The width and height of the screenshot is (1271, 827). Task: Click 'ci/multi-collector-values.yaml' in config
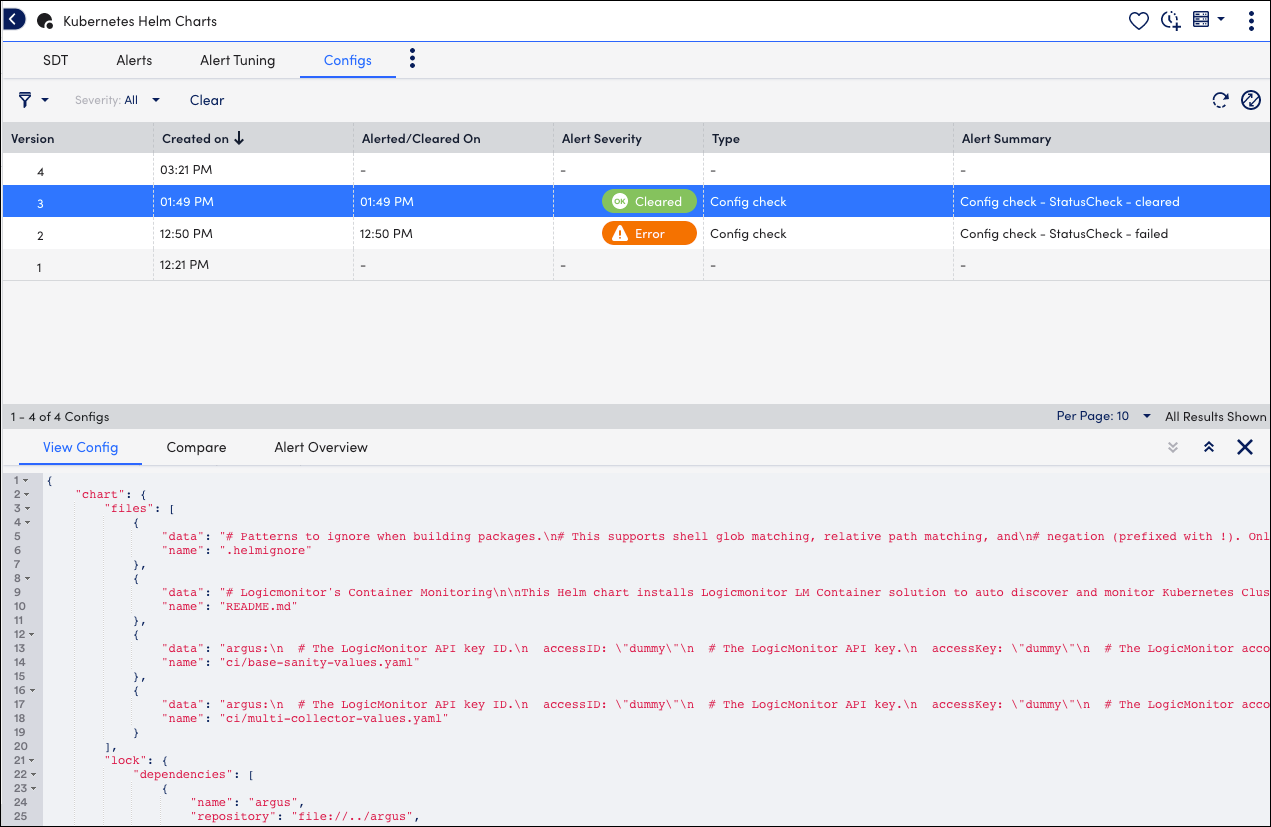[x=334, y=718]
